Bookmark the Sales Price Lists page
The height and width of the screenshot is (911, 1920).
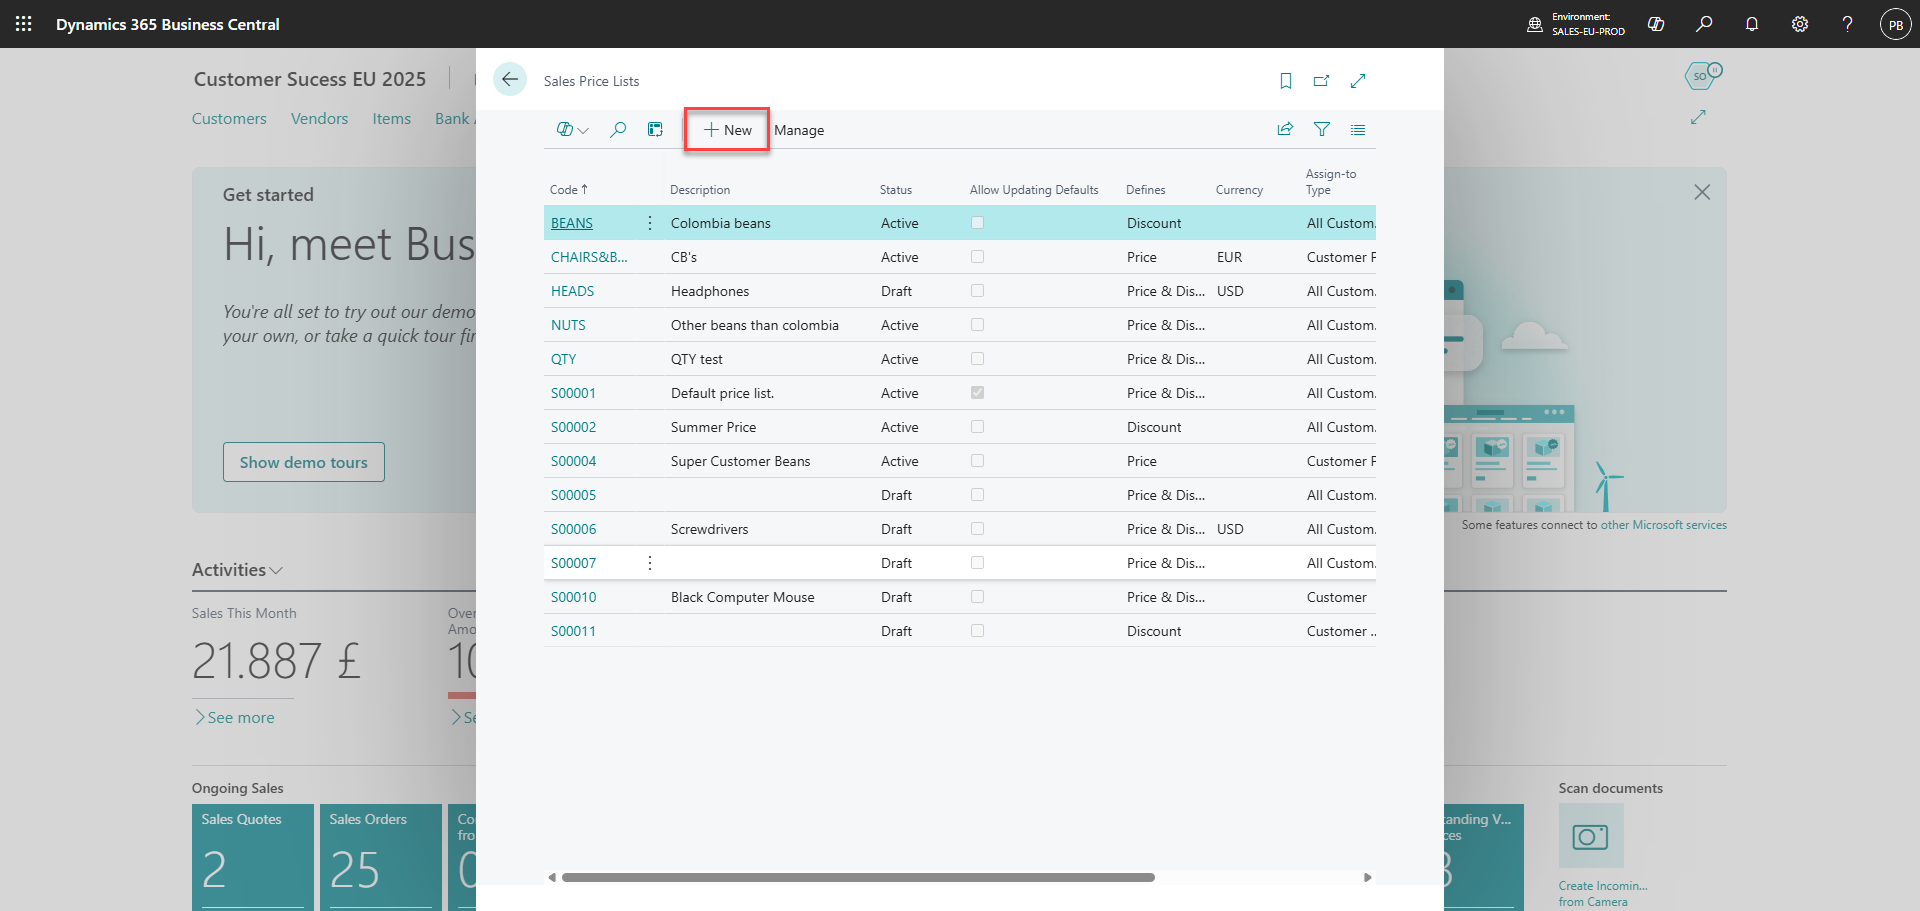[1286, 81]
